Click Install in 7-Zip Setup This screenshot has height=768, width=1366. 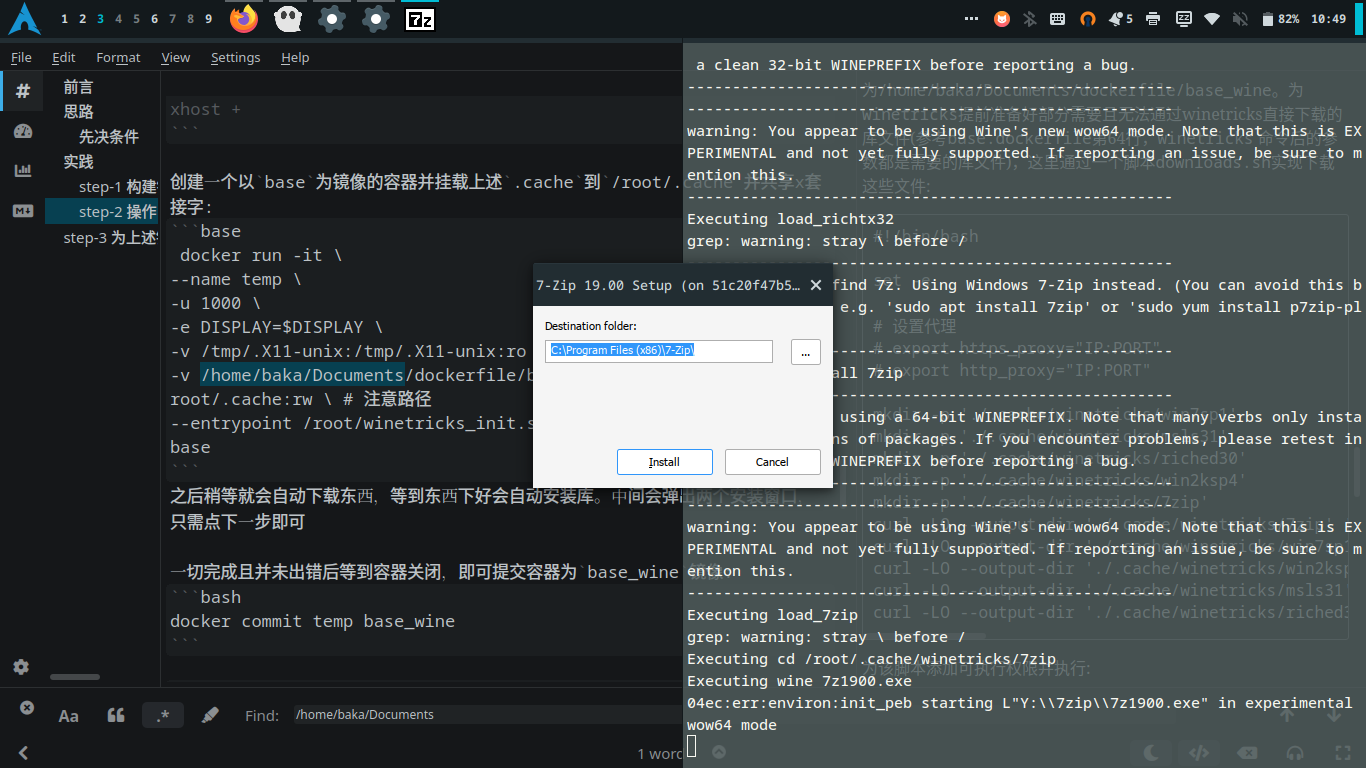[664, 462]
